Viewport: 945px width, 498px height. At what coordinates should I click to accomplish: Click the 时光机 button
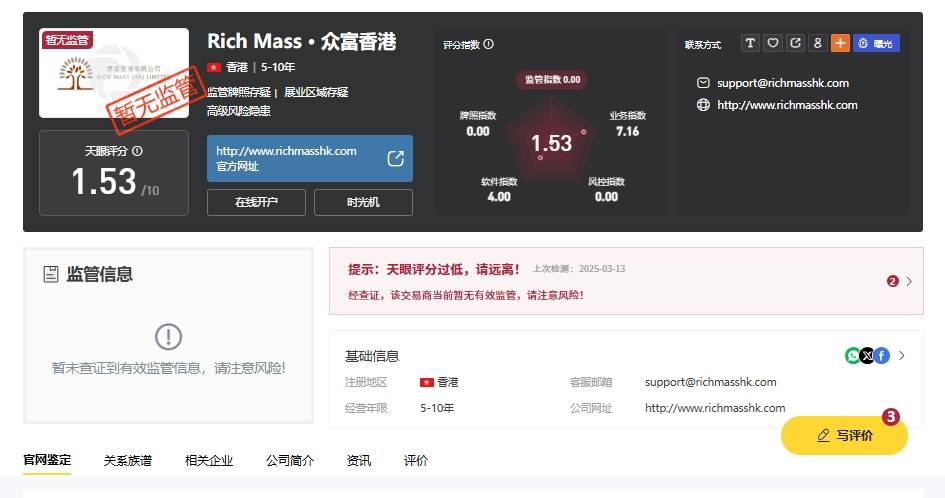363,202
